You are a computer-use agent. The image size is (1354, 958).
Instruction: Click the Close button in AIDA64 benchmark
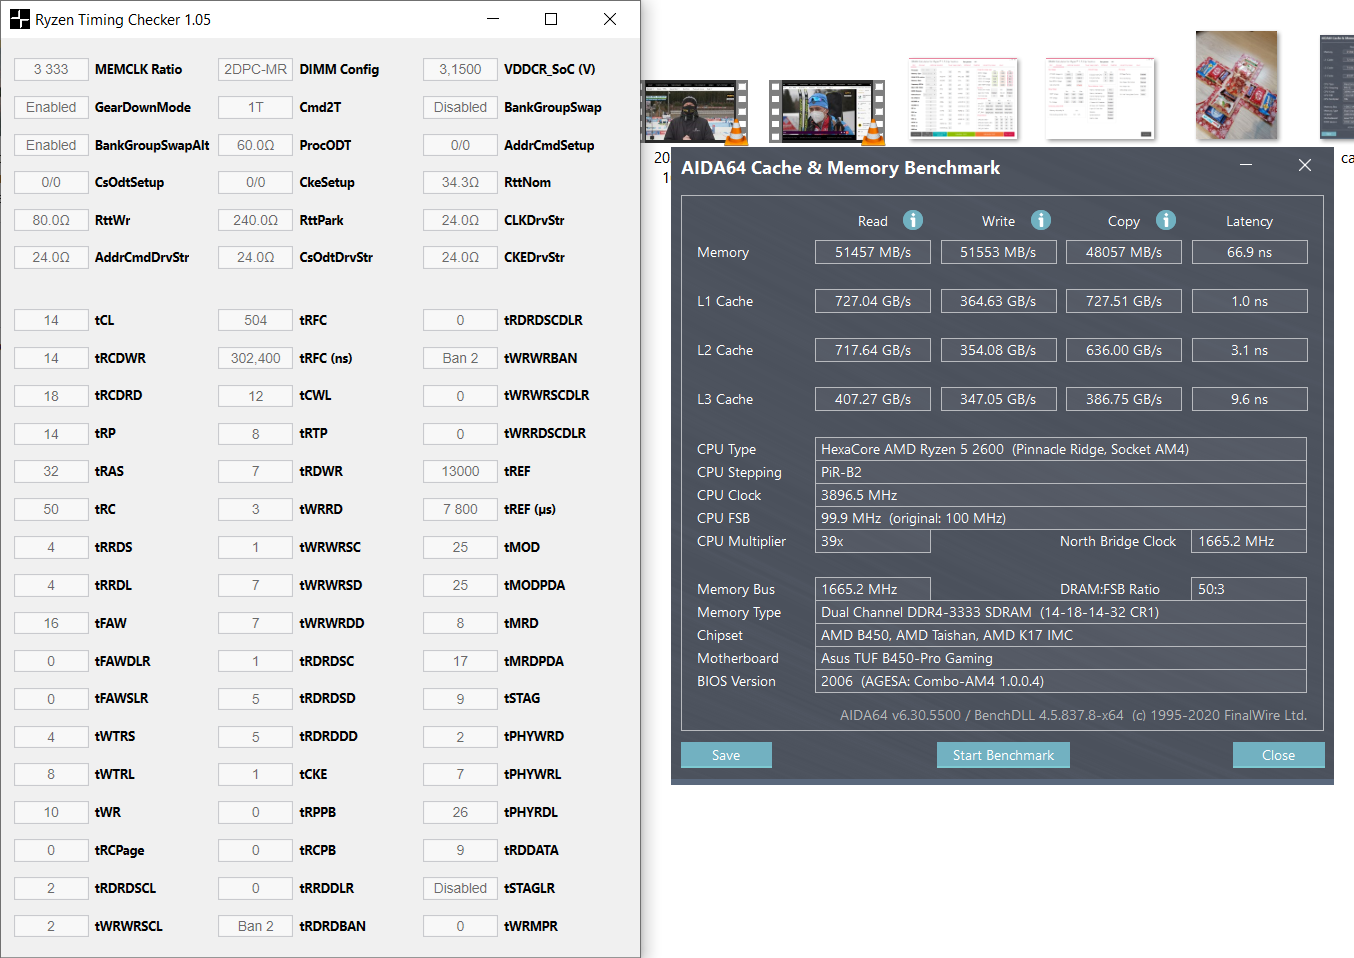[x=1278, y=755]
